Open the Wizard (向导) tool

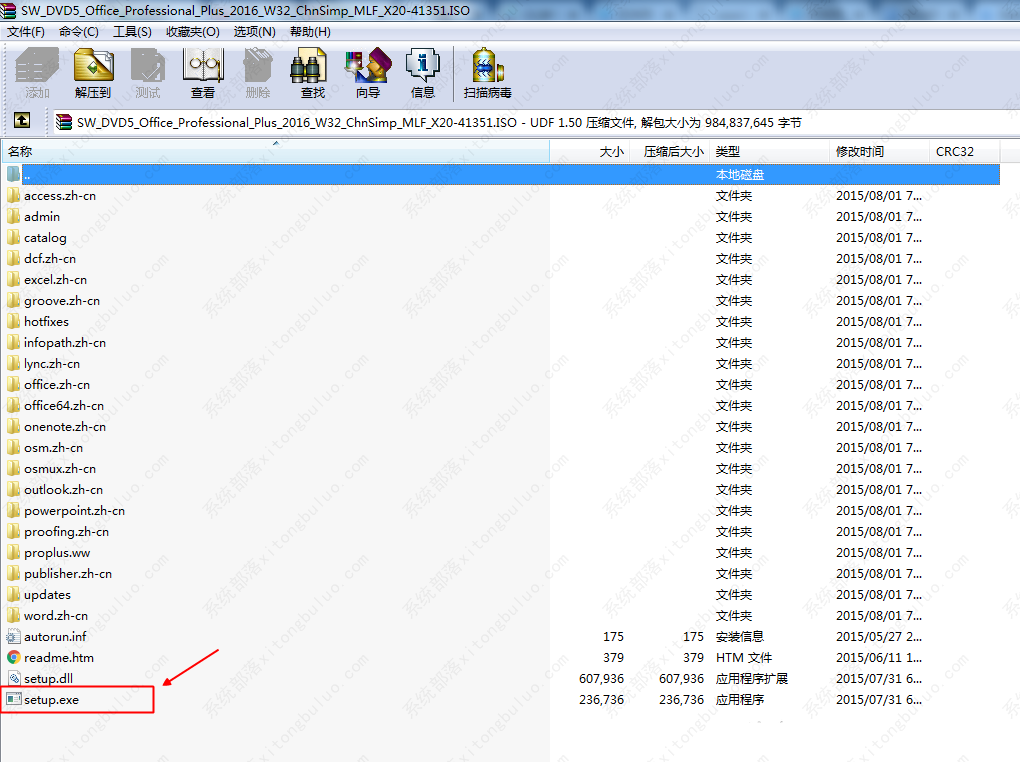pyautogui.click(x=368, y=66)
